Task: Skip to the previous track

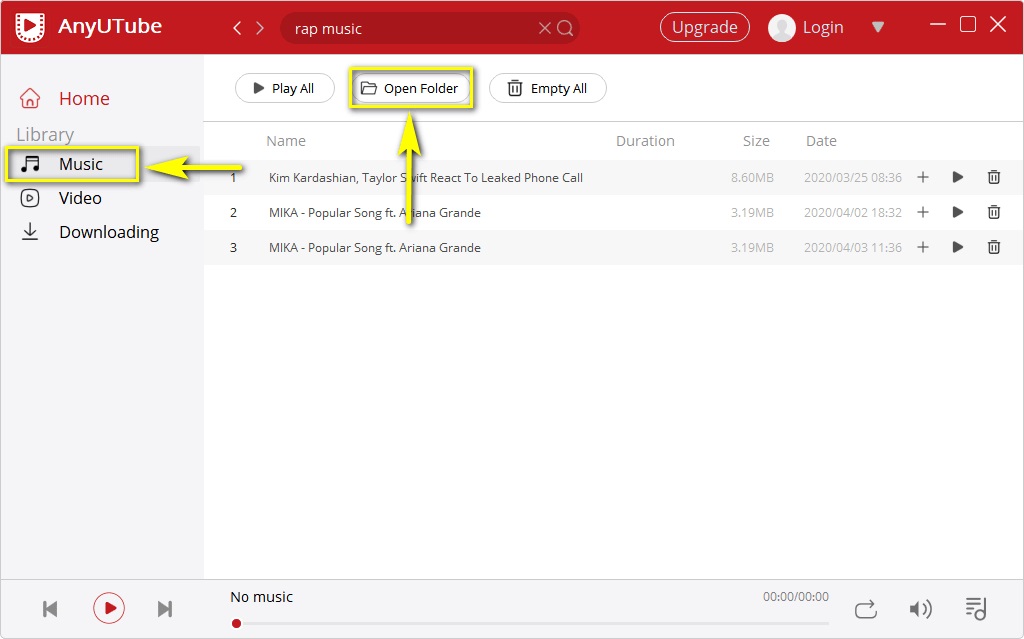Action: (x=50, y=609)
